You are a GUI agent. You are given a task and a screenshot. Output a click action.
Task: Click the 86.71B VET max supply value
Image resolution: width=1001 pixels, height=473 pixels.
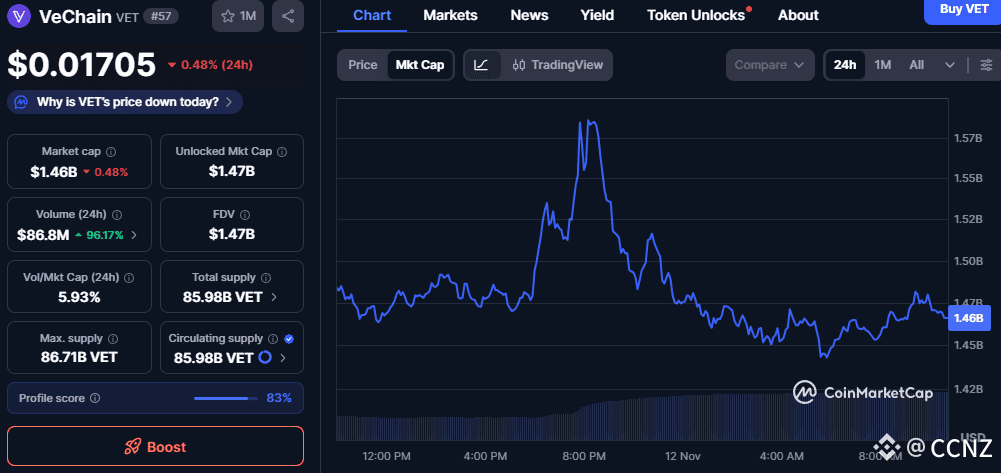tap(79, 357)
